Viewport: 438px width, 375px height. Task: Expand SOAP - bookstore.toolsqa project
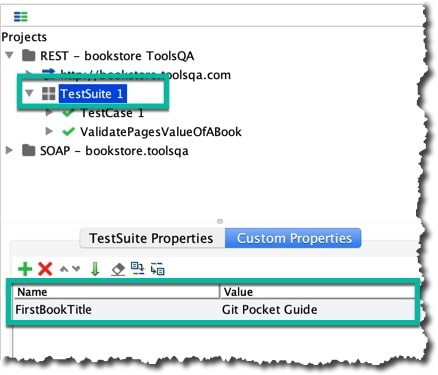tap(9, 150)
